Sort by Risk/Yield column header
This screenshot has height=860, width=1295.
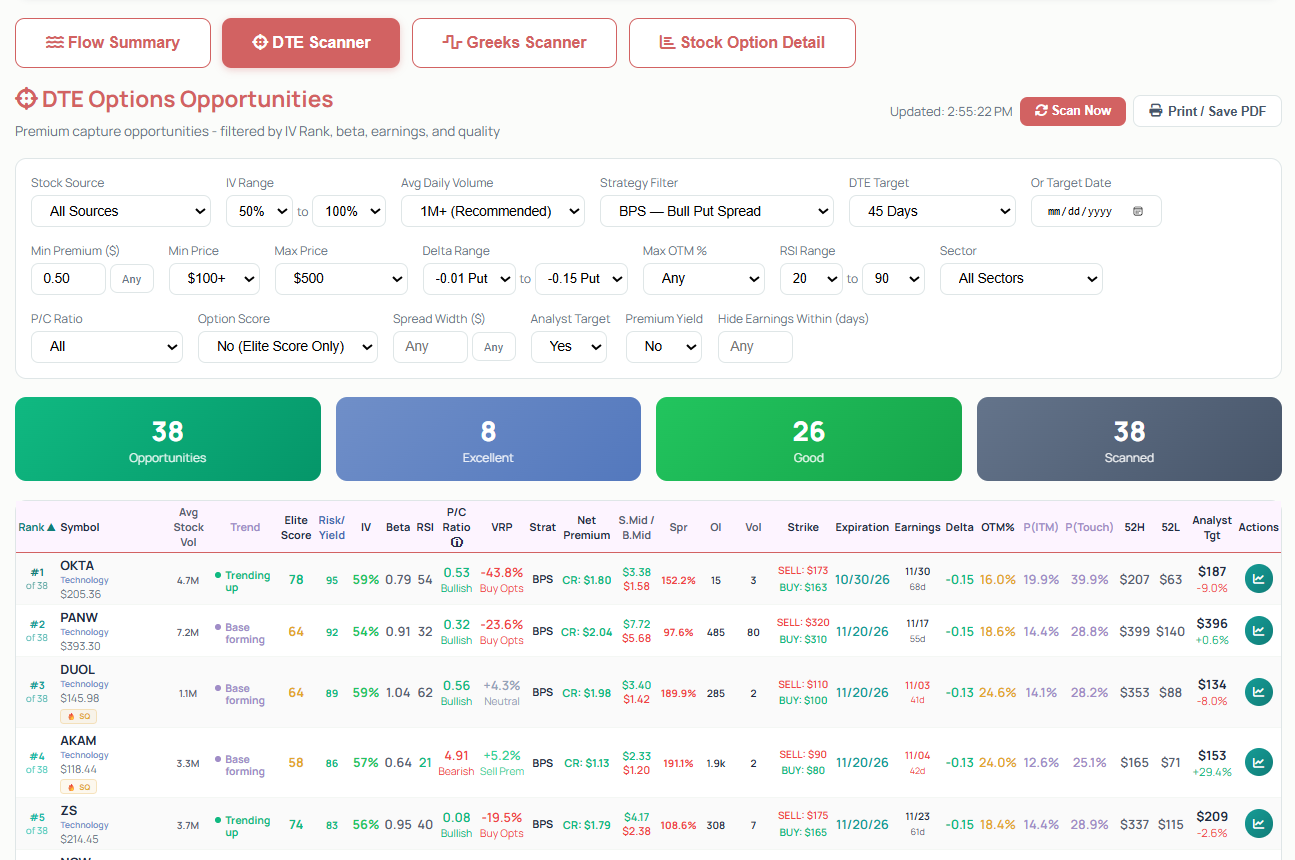332,527
